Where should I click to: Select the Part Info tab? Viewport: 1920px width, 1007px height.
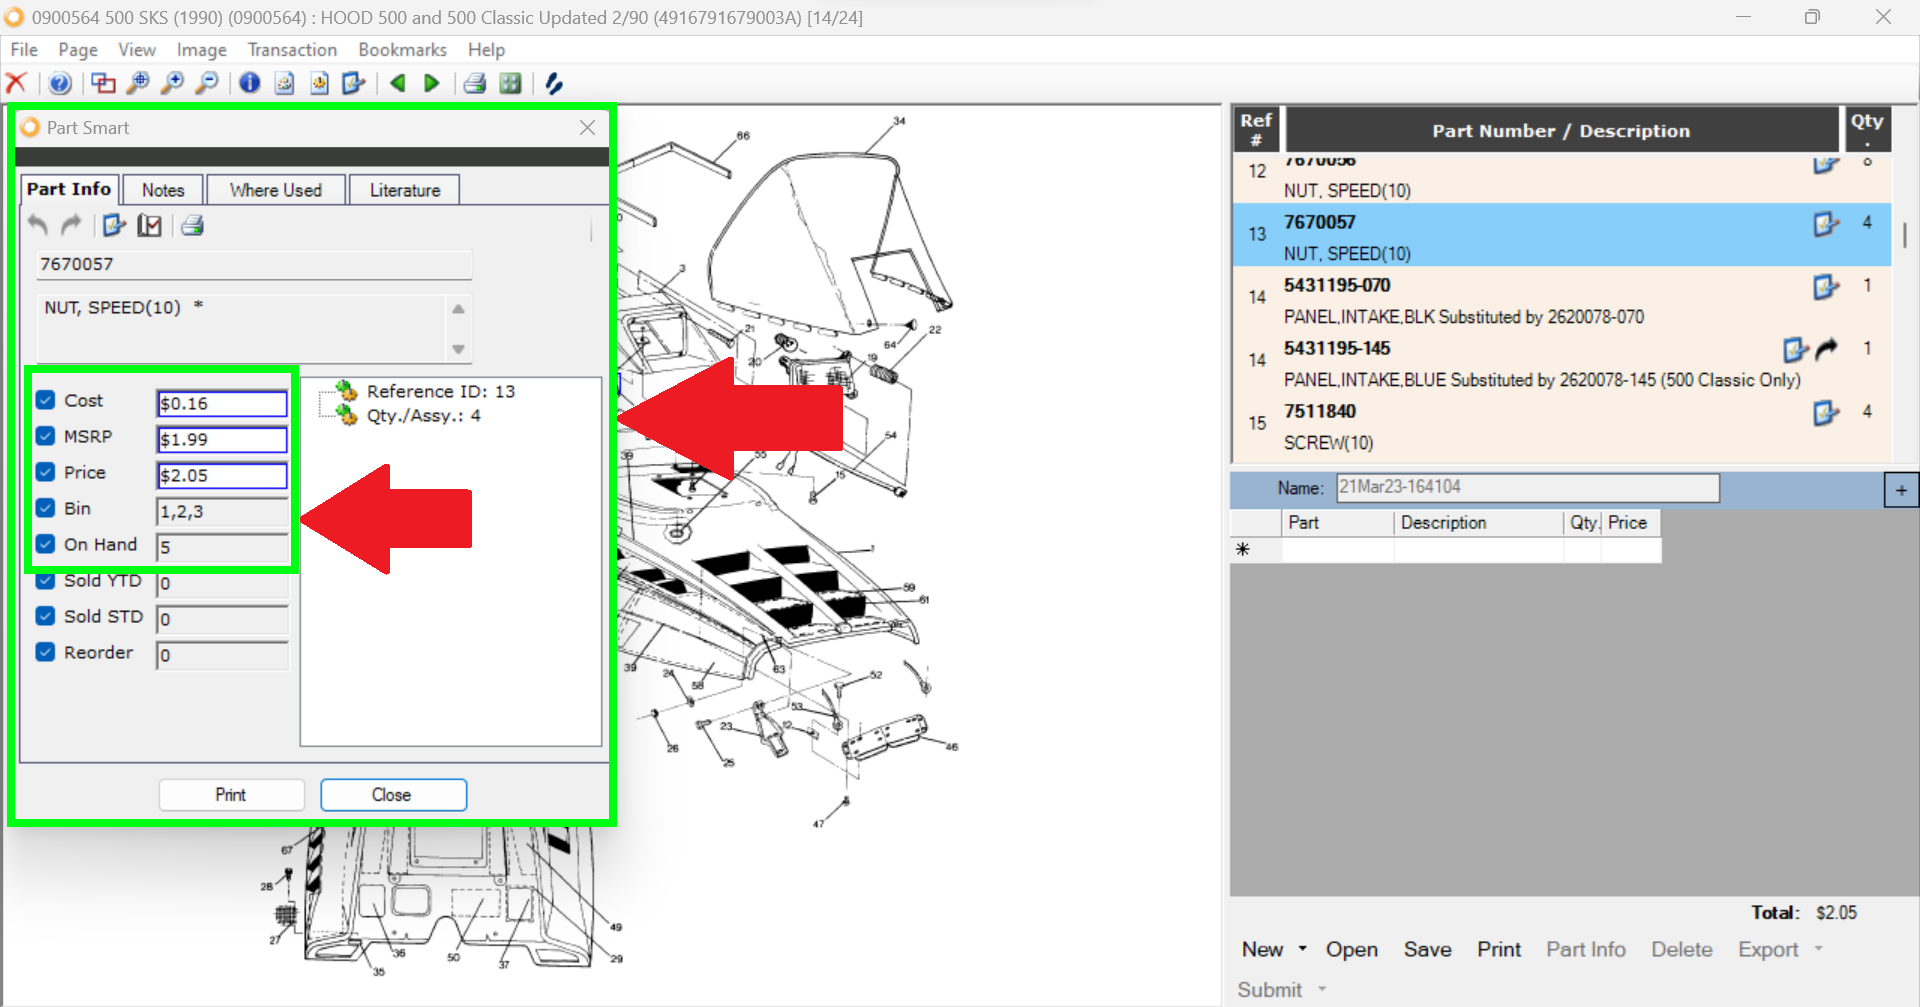[x=69, y=189]
